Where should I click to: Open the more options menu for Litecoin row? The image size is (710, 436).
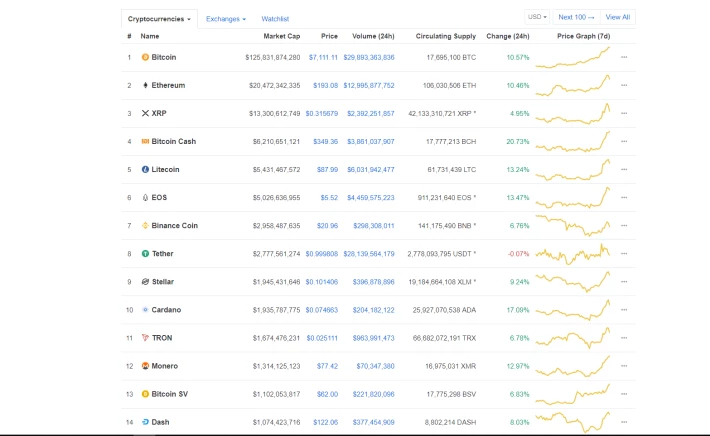click(624, 169)
